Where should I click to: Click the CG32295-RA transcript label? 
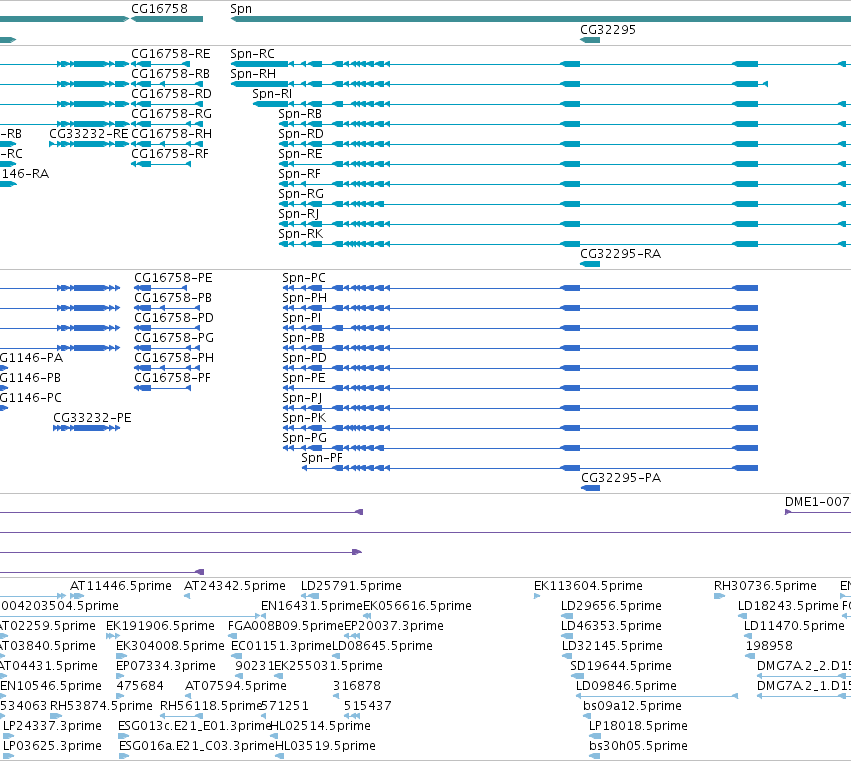point(621,254)
